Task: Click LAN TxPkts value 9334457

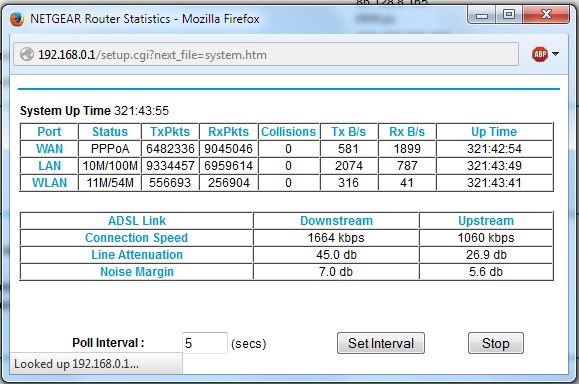Action: click(170, 166)
